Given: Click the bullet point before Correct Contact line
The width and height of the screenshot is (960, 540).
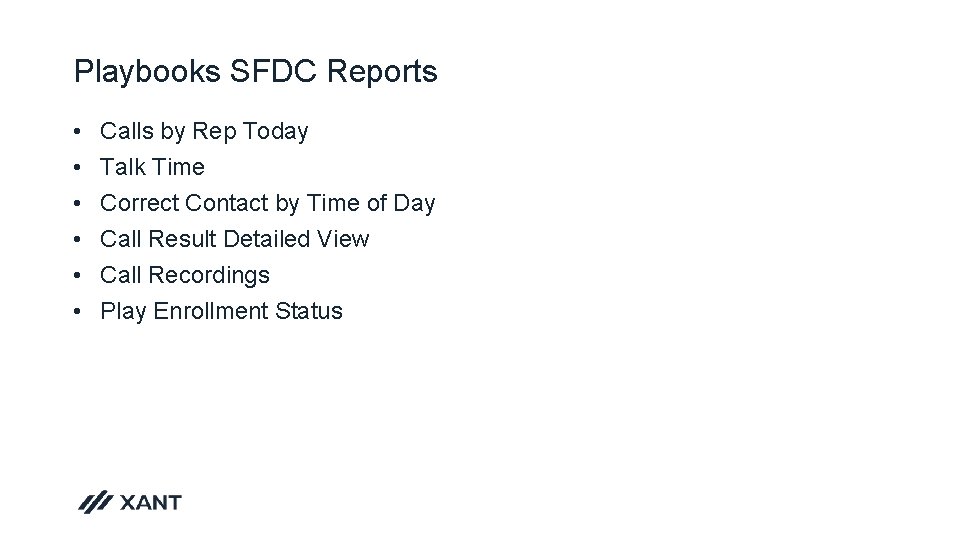Looking at the screenshot, I should tap(77, 203).
